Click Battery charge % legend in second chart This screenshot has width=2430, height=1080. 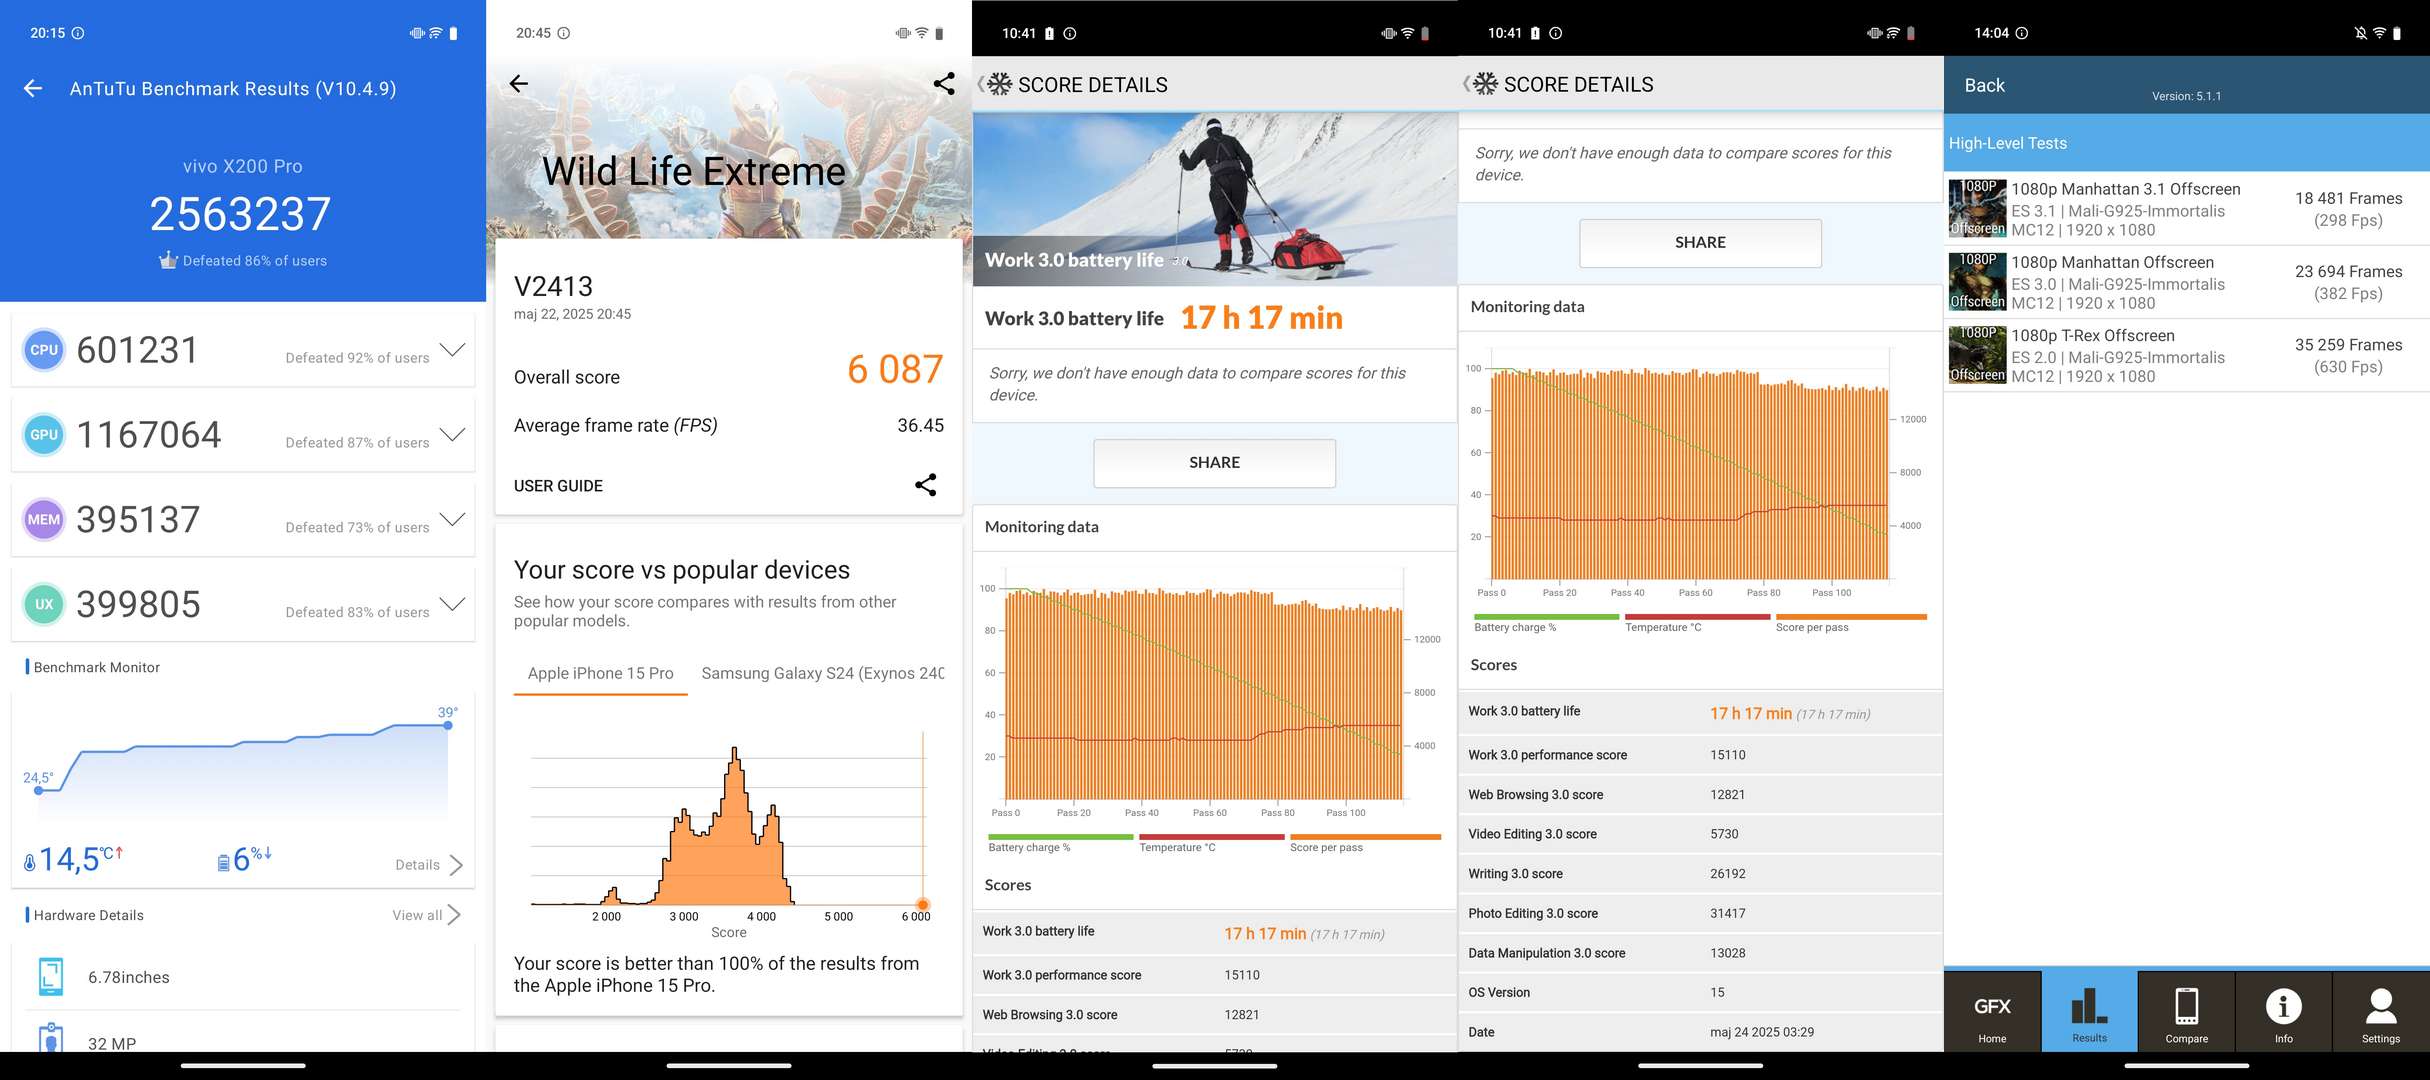1546,623
